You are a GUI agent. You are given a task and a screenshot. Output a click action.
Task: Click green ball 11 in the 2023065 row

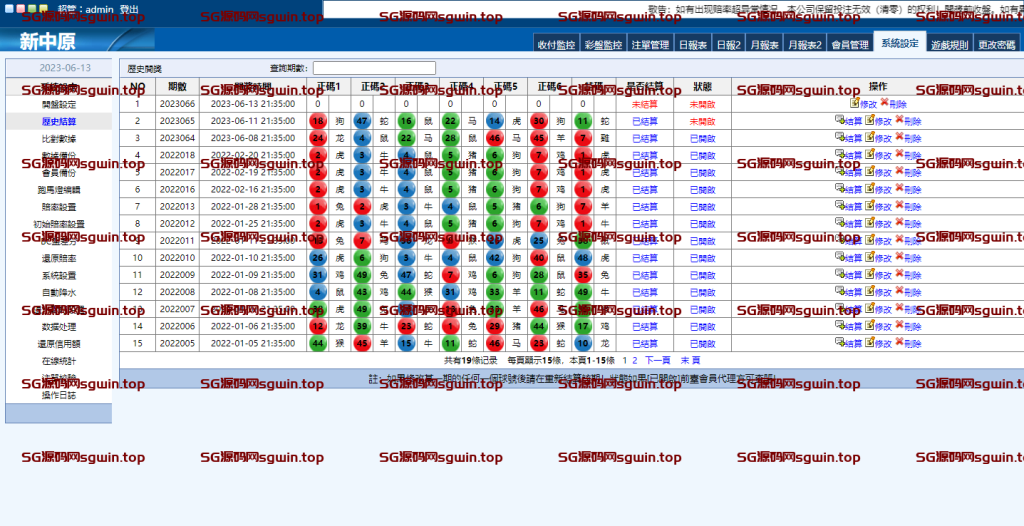(583, 121)
